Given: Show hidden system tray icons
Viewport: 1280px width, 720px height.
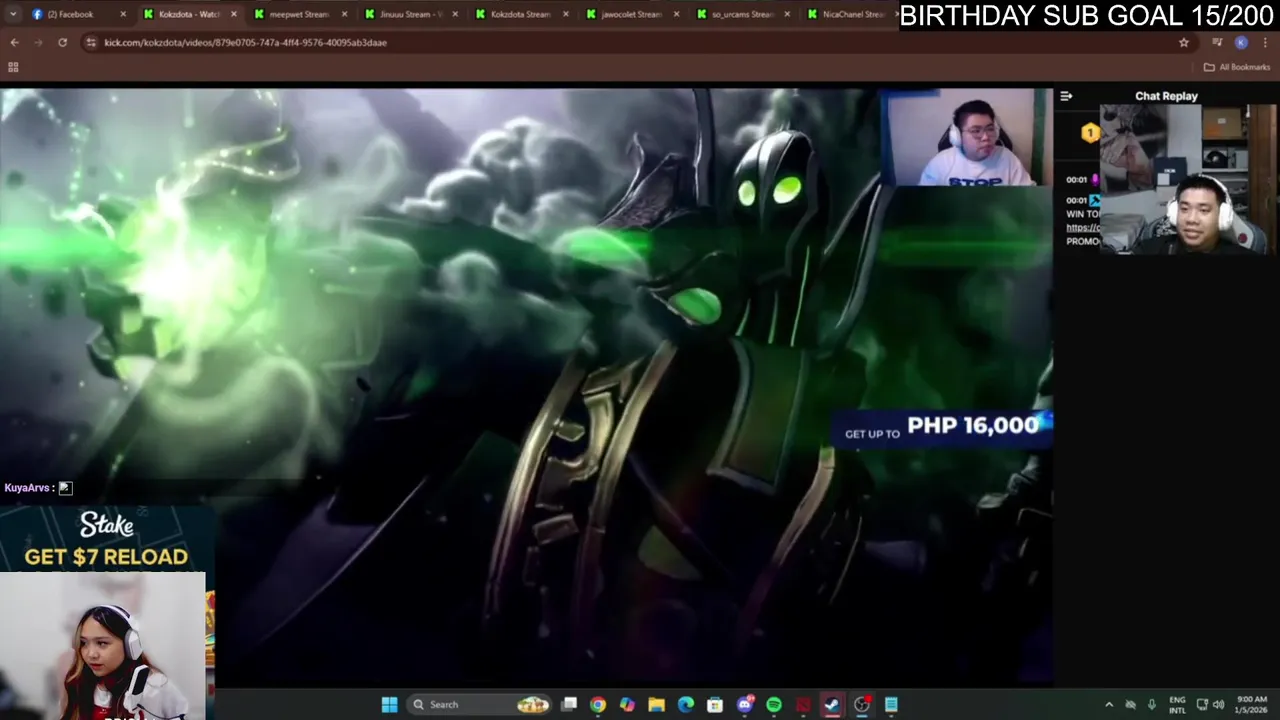Looking at the screenshot, I should [x=1108, y=704].
